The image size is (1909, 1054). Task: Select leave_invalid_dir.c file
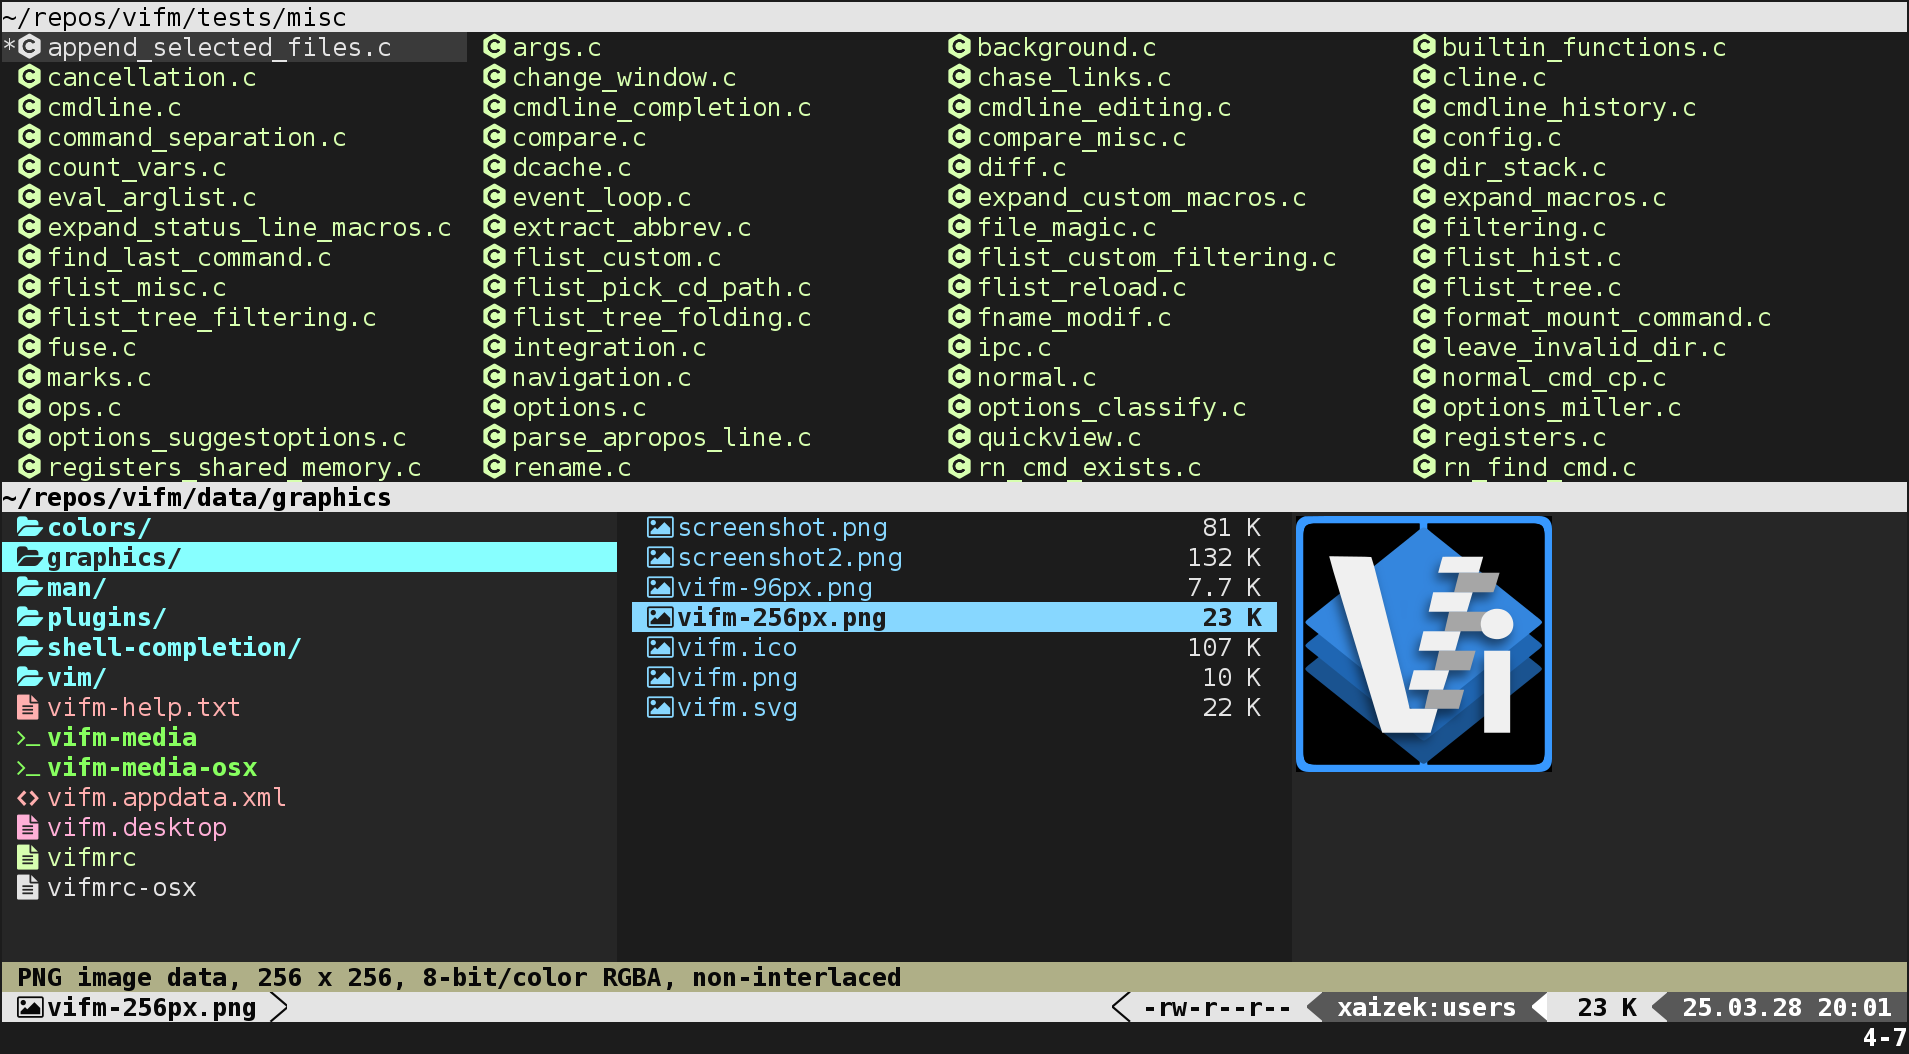(x=1584, y=347)
